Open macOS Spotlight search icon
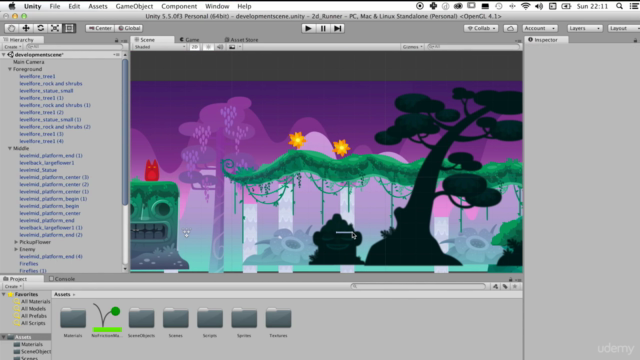 620,6
